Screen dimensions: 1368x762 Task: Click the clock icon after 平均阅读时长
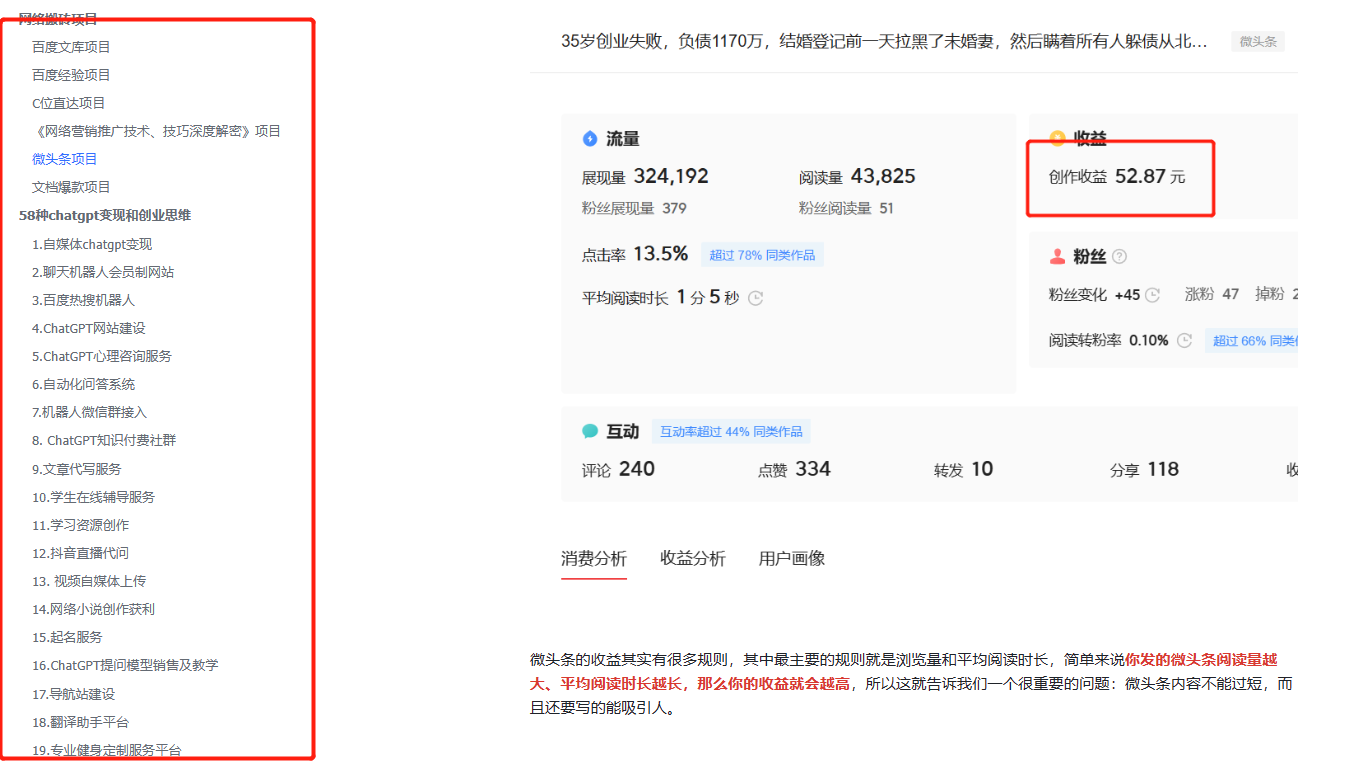click(x=755, y=298)
